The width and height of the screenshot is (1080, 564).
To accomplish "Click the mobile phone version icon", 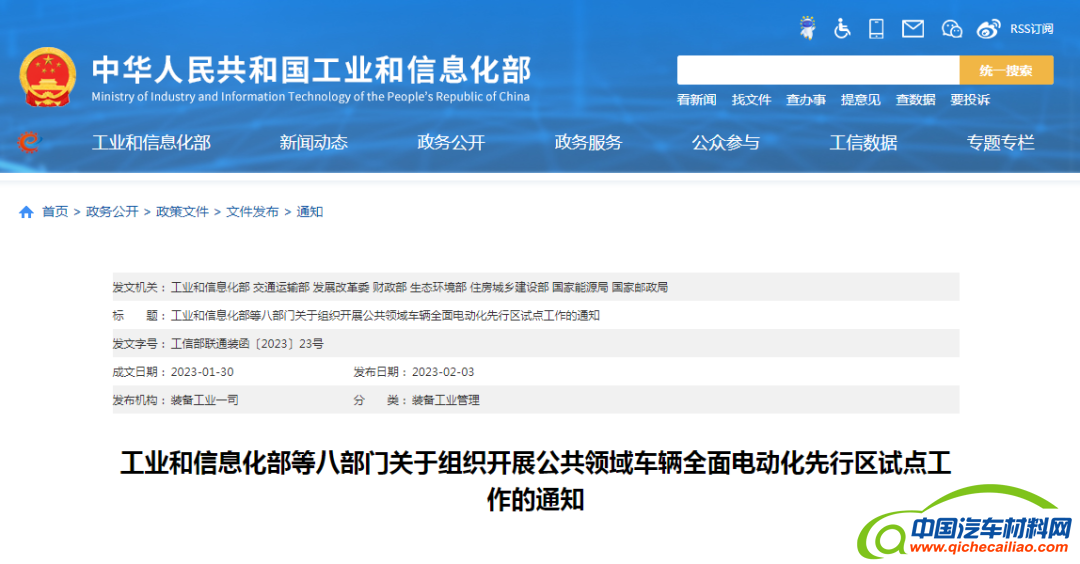I will pyautogui.click(x=876, y=28).
